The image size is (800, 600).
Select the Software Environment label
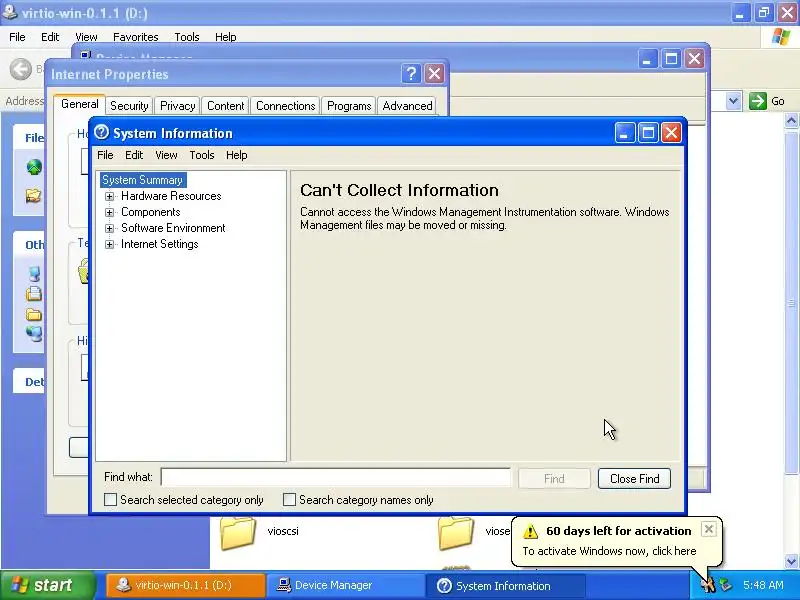pyautogui.click(x=173, y=228)
